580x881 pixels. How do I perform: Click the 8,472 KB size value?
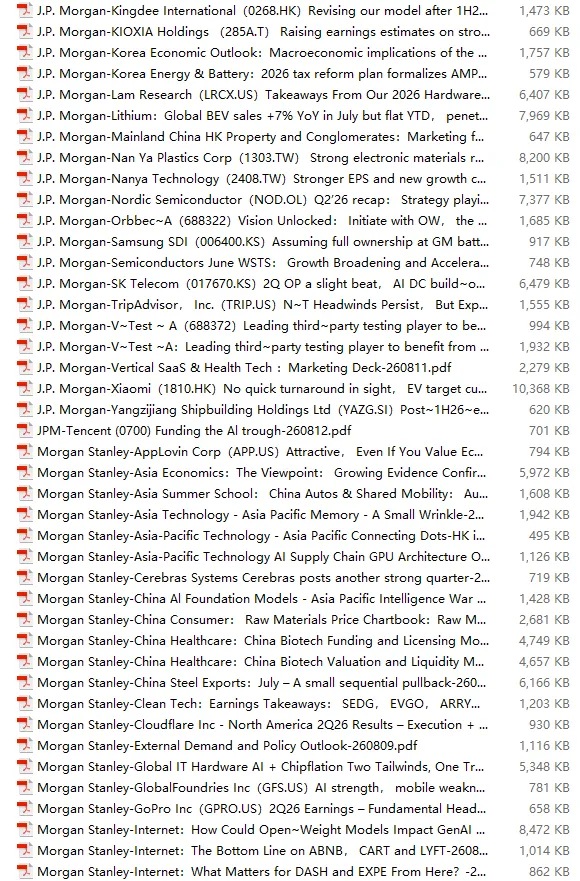(544, 830)
